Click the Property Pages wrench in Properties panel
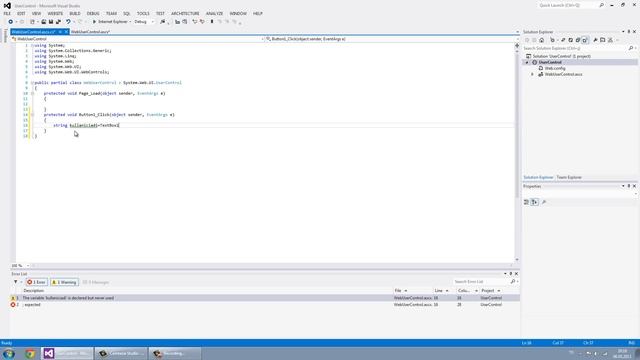The height and width of the screenshot is (360, 640). (544, 202)
